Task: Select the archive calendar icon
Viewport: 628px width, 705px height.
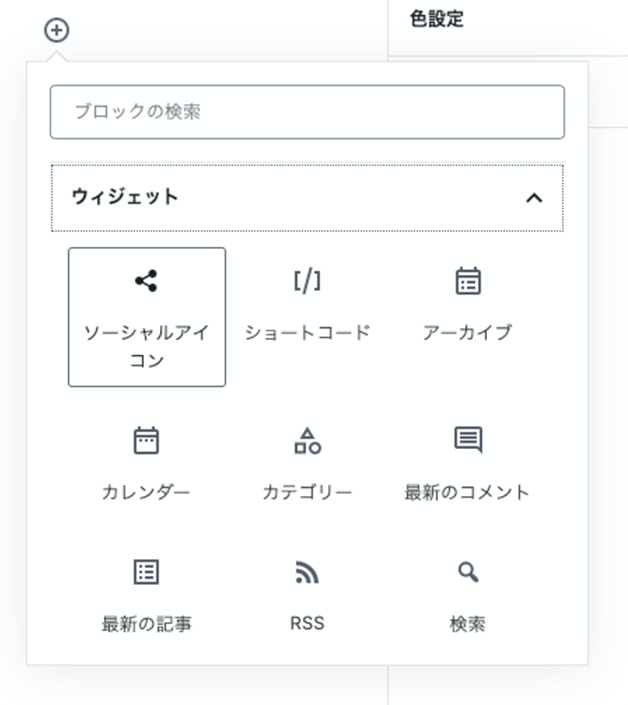Action: click(467, 282)
